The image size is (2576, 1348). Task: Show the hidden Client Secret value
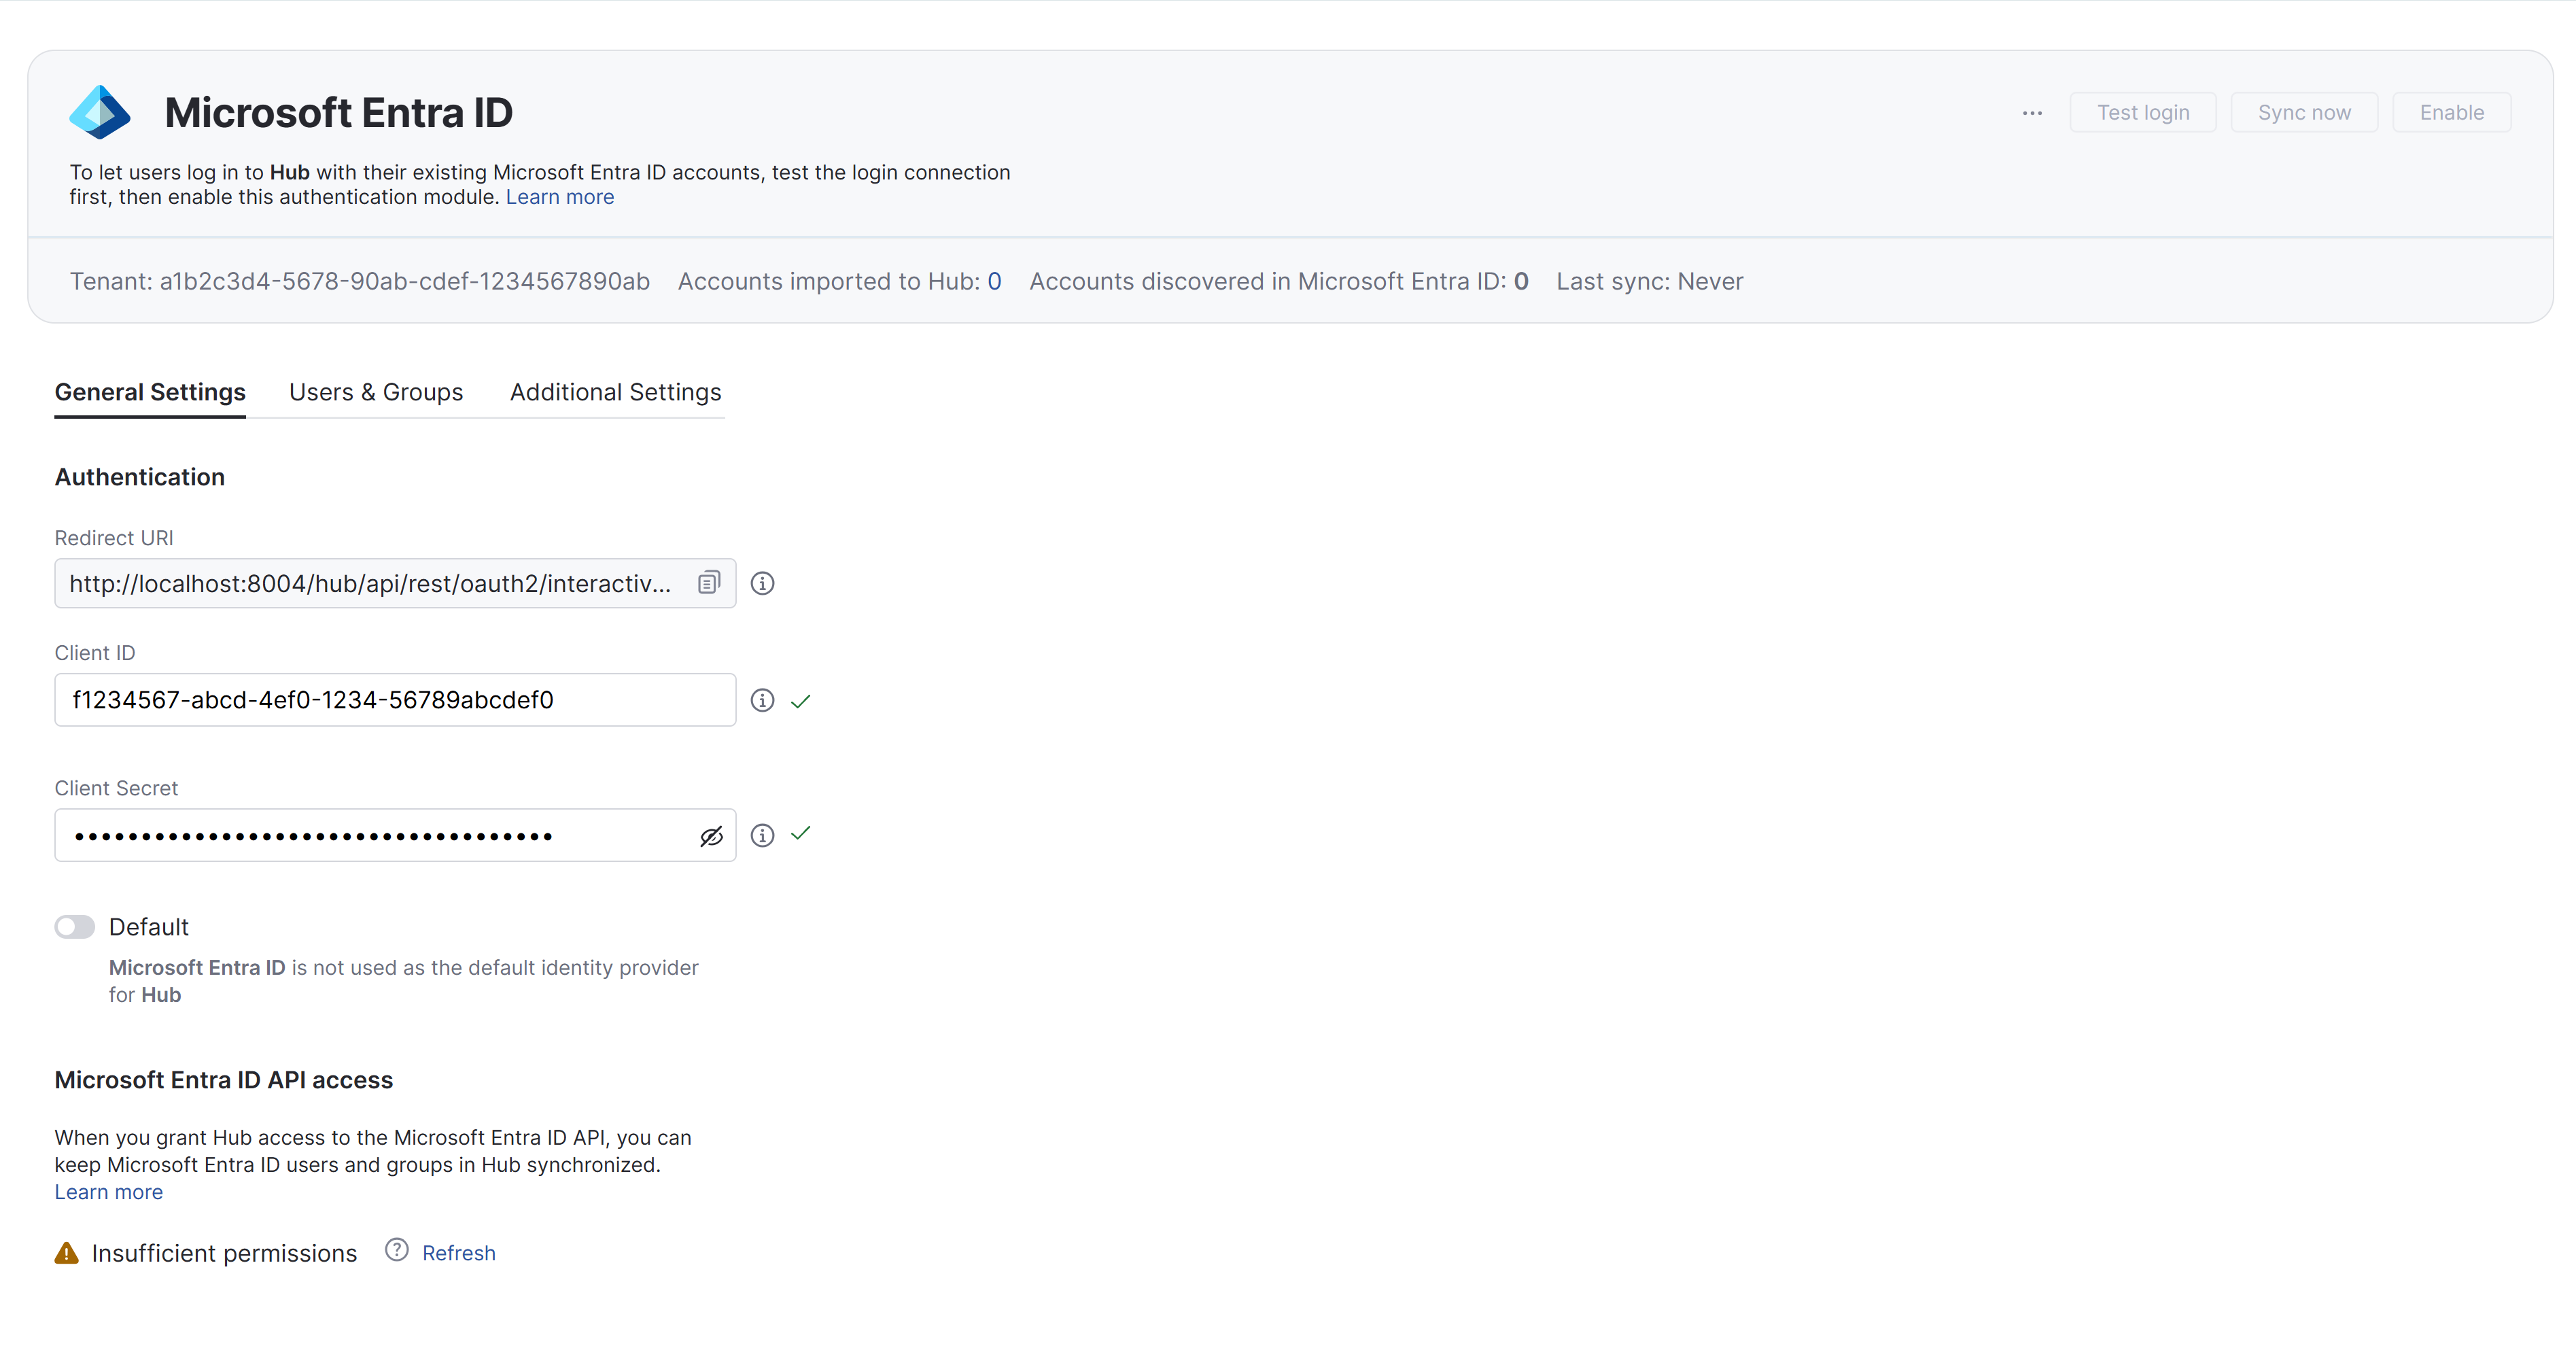(711, 835)
